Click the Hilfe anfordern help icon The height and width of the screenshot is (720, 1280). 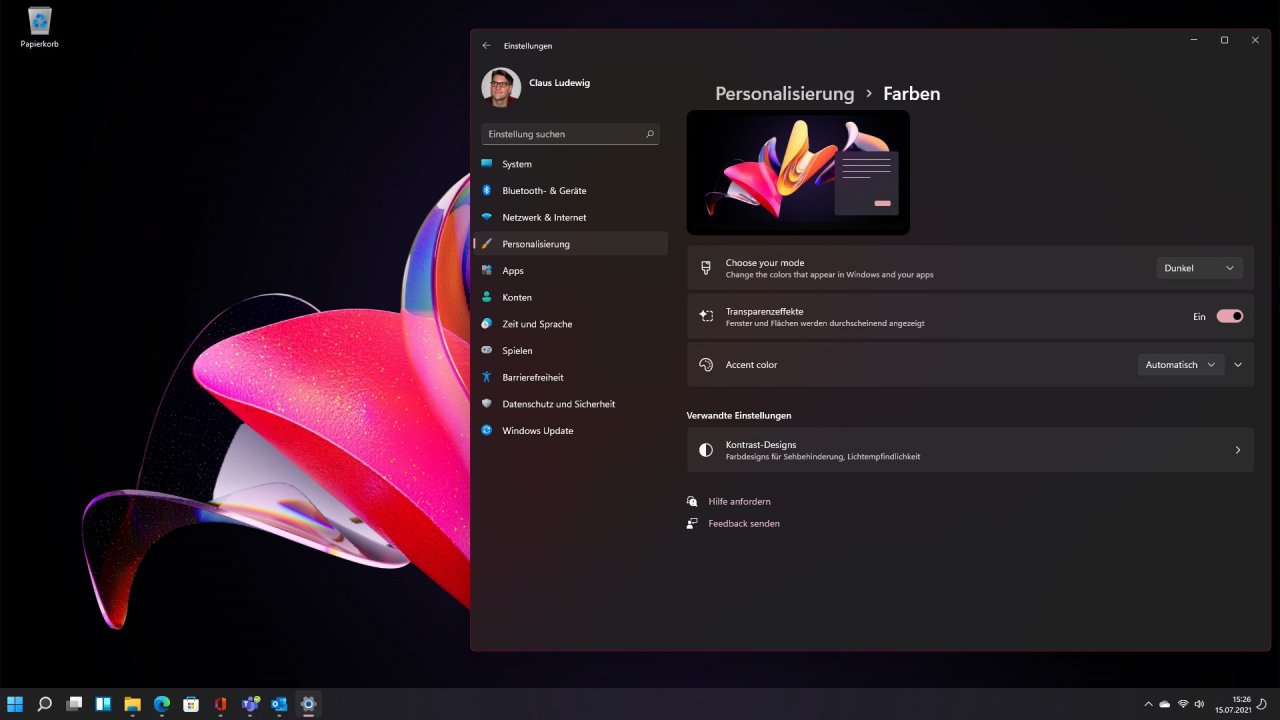692,501
